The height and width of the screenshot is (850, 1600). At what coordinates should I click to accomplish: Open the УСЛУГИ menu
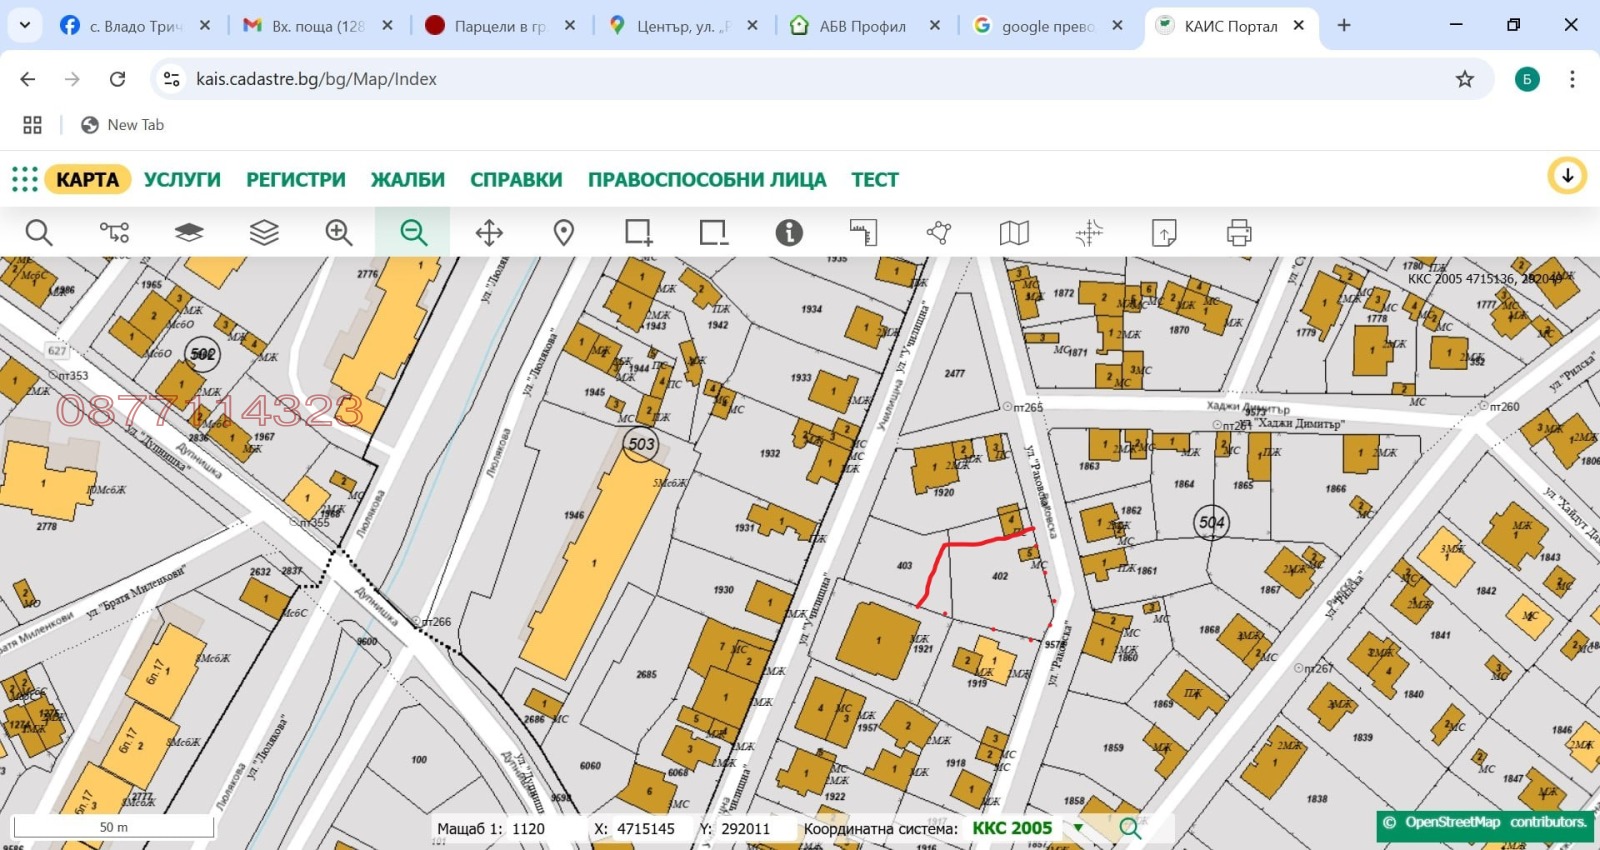[182, 180]
